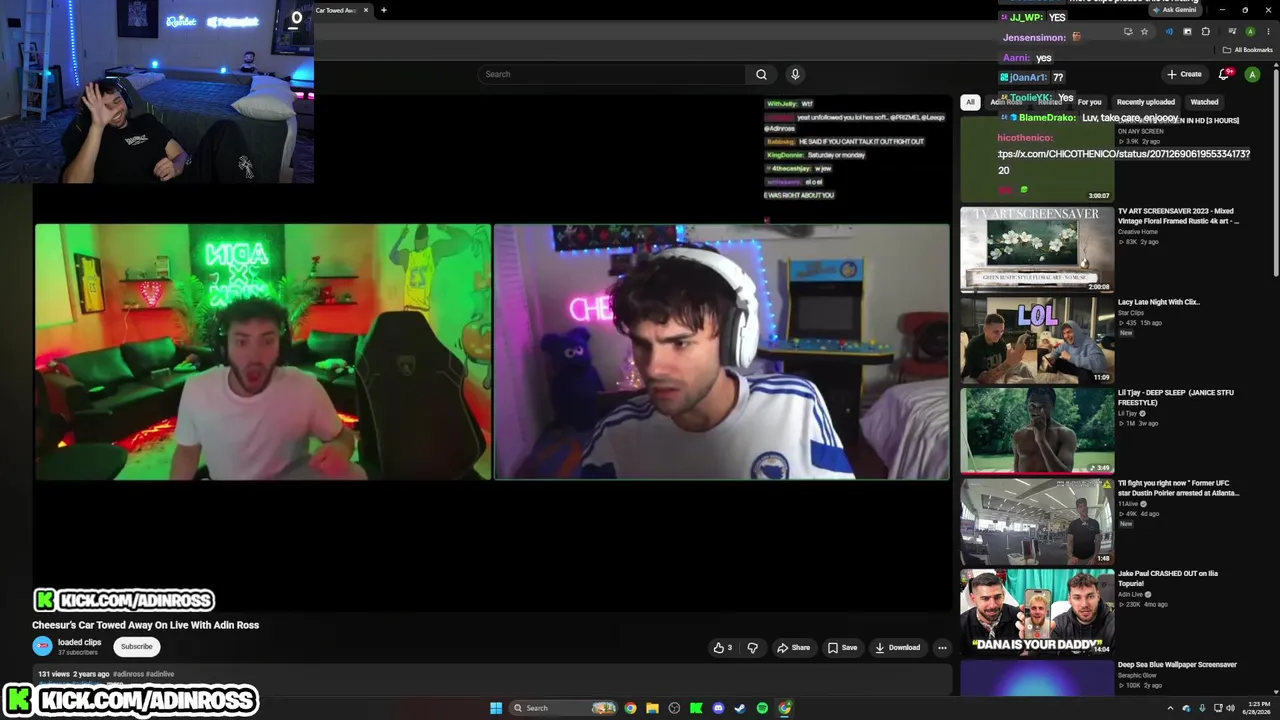Click install app icon in address bar
Viewport: 1280px width, 720px height.
tap(1128, 31)
